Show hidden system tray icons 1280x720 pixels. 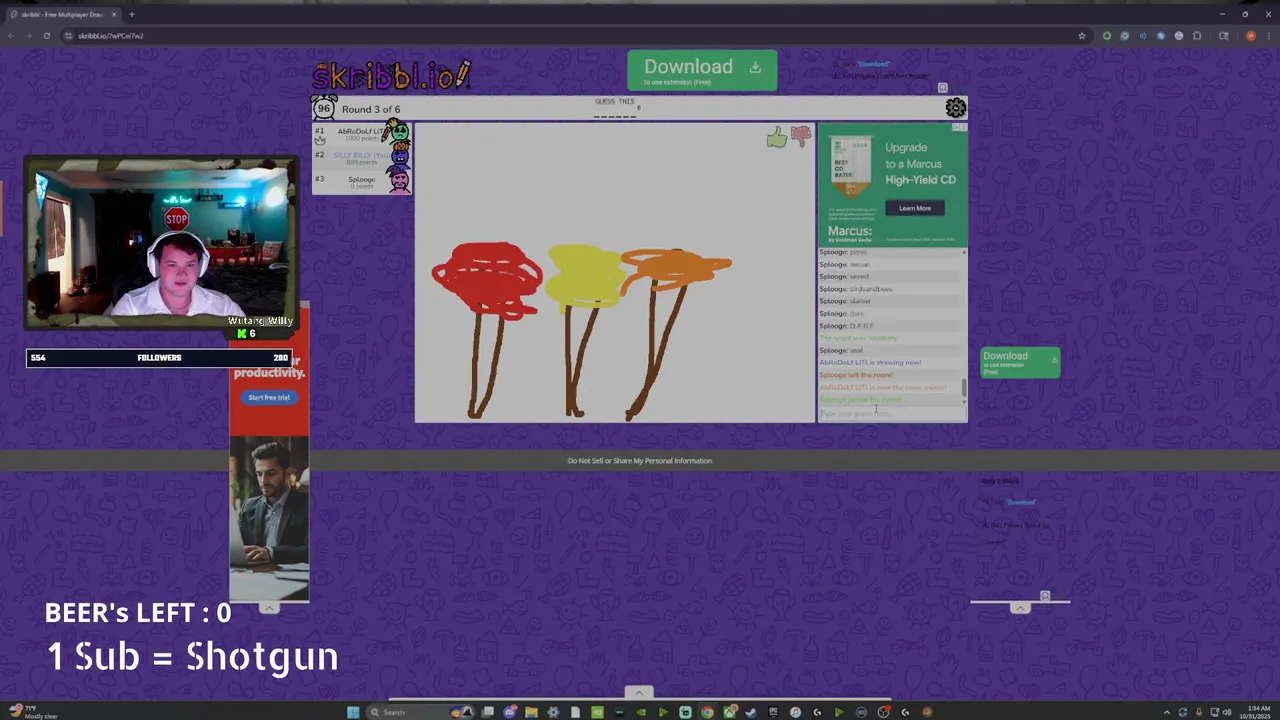[x=1166, y=712]
